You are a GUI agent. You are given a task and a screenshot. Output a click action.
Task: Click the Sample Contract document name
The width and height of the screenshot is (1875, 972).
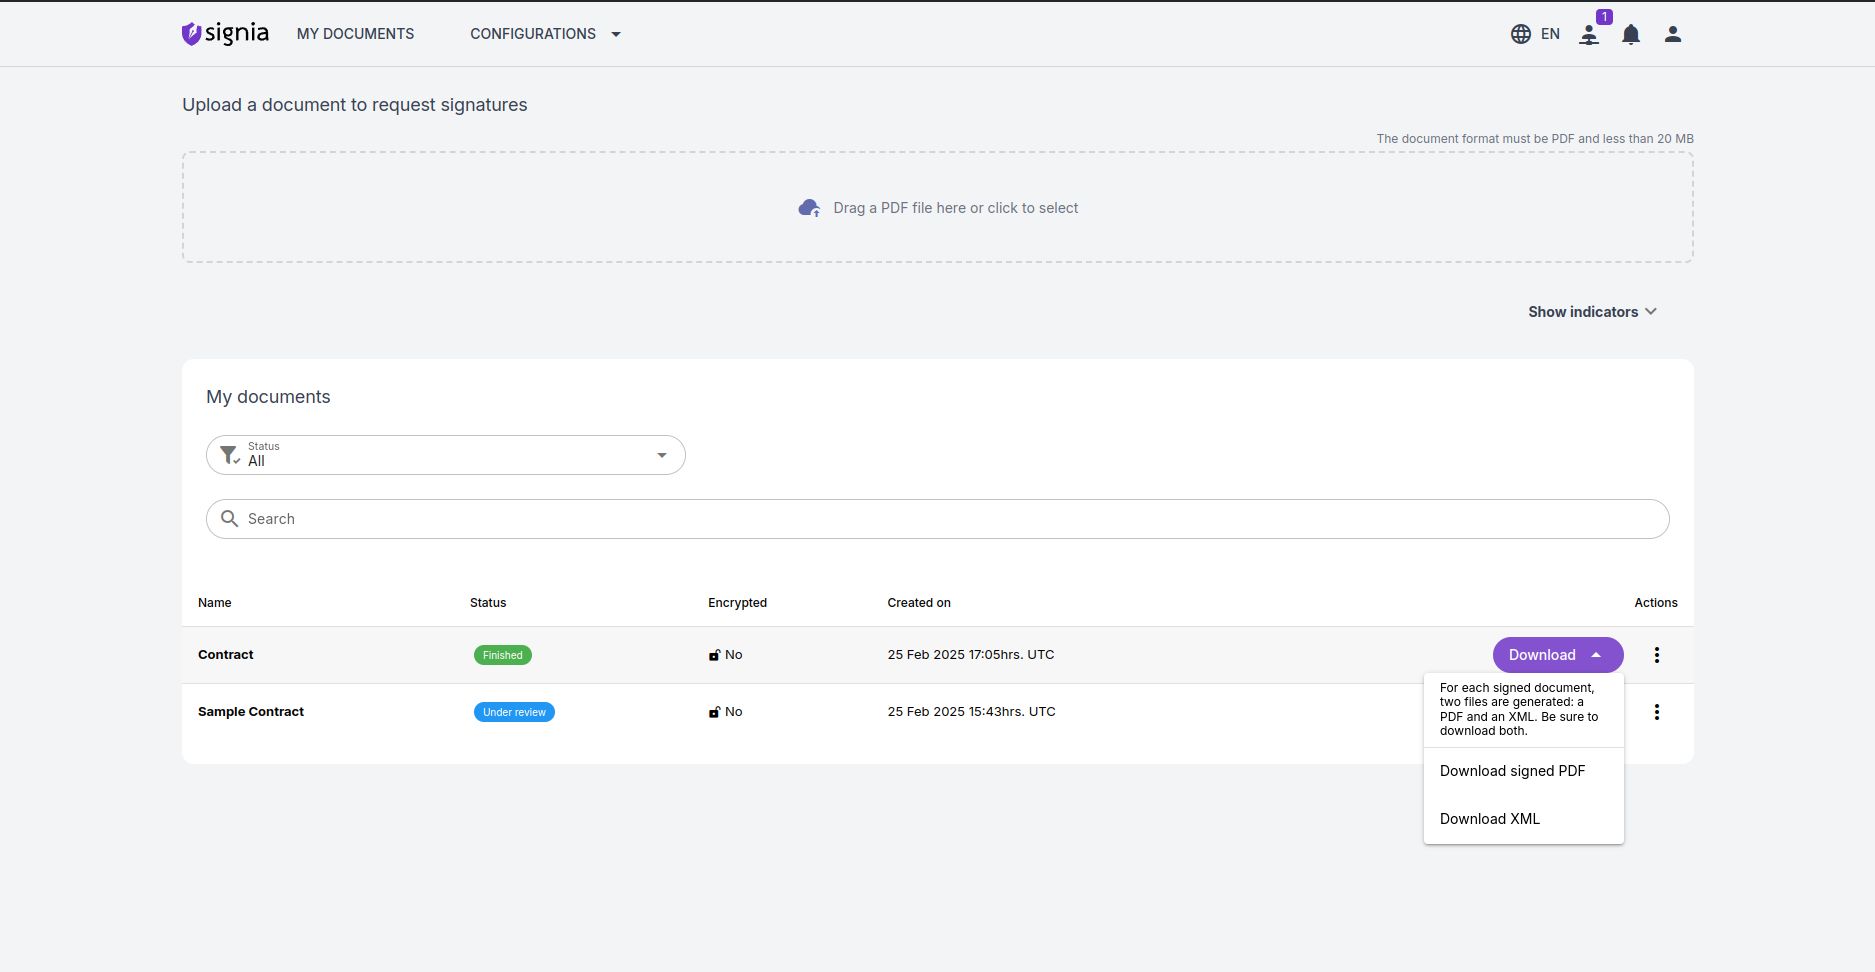point(251,712)
